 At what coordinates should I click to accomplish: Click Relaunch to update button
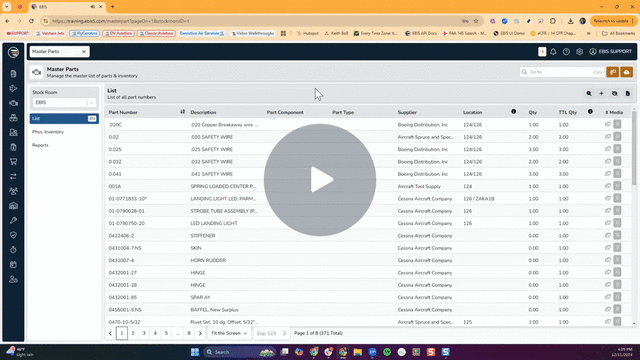click(613, 21)
